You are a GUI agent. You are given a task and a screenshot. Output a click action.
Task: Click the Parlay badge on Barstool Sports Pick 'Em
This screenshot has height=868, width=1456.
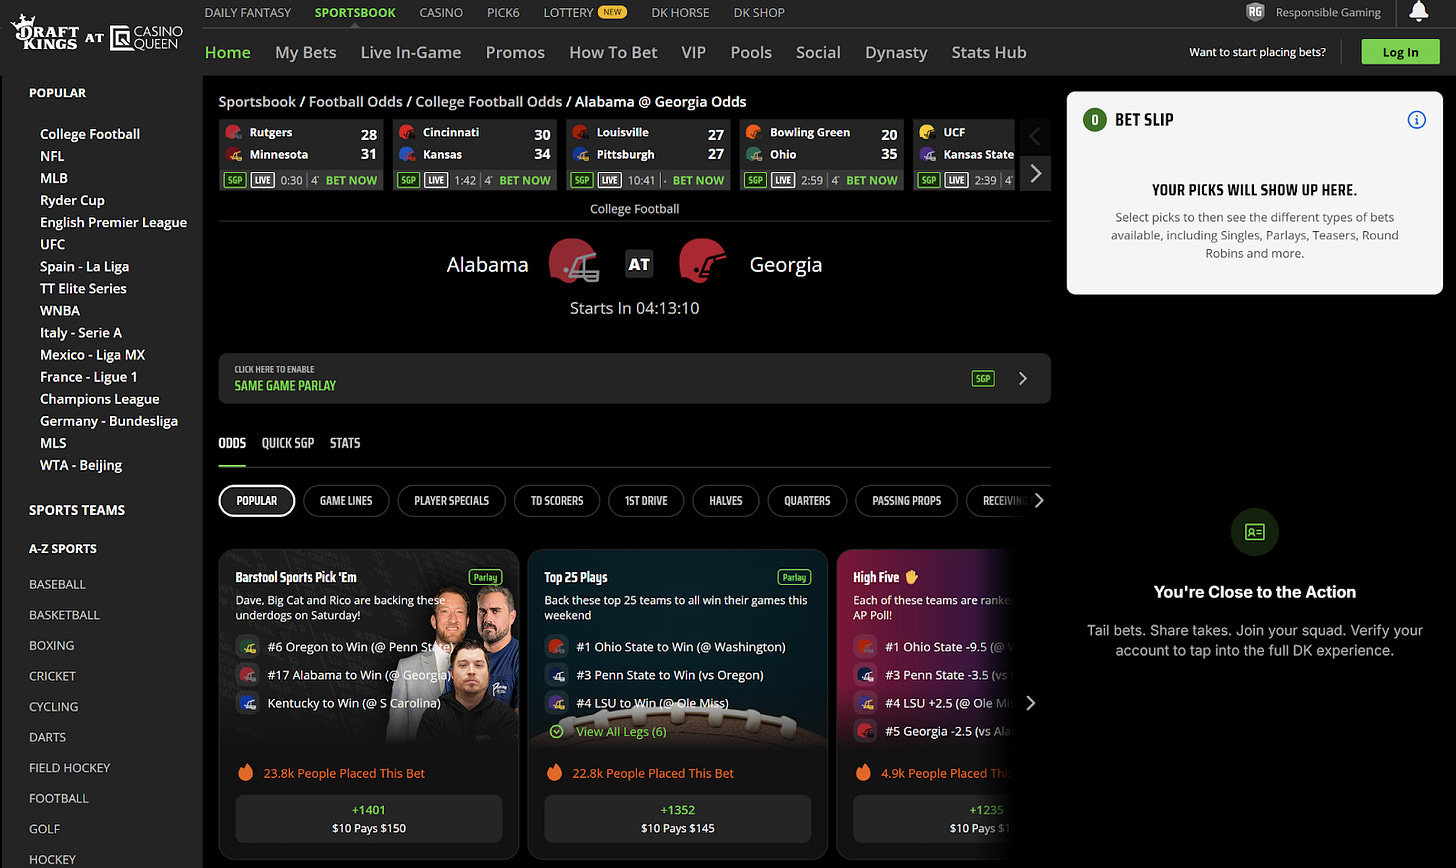coord(486,577)
